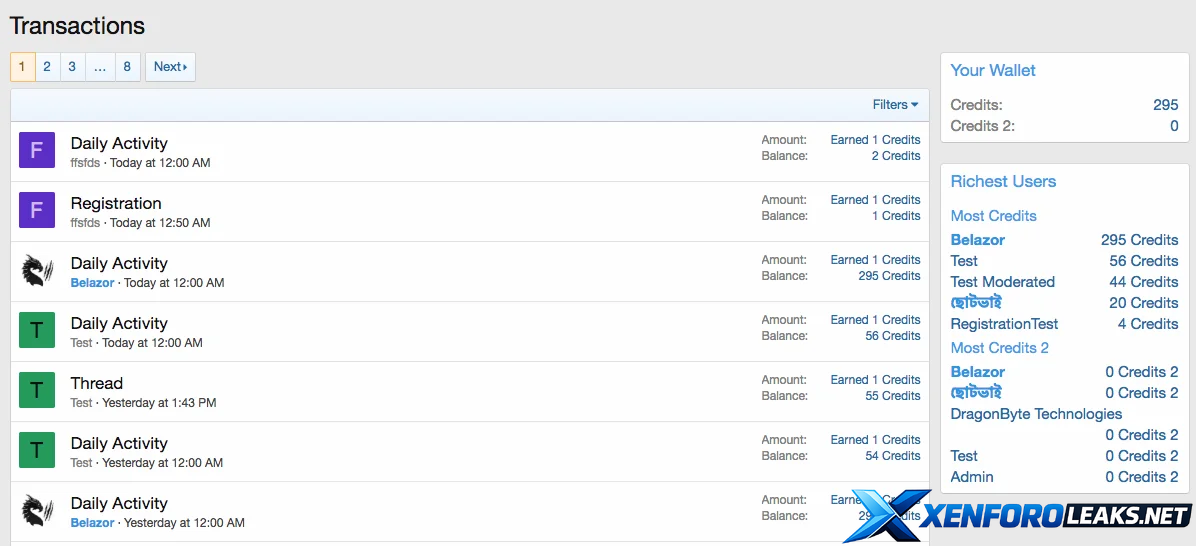Click the Most Credits link
The image size is (1196, 546).
993,216
